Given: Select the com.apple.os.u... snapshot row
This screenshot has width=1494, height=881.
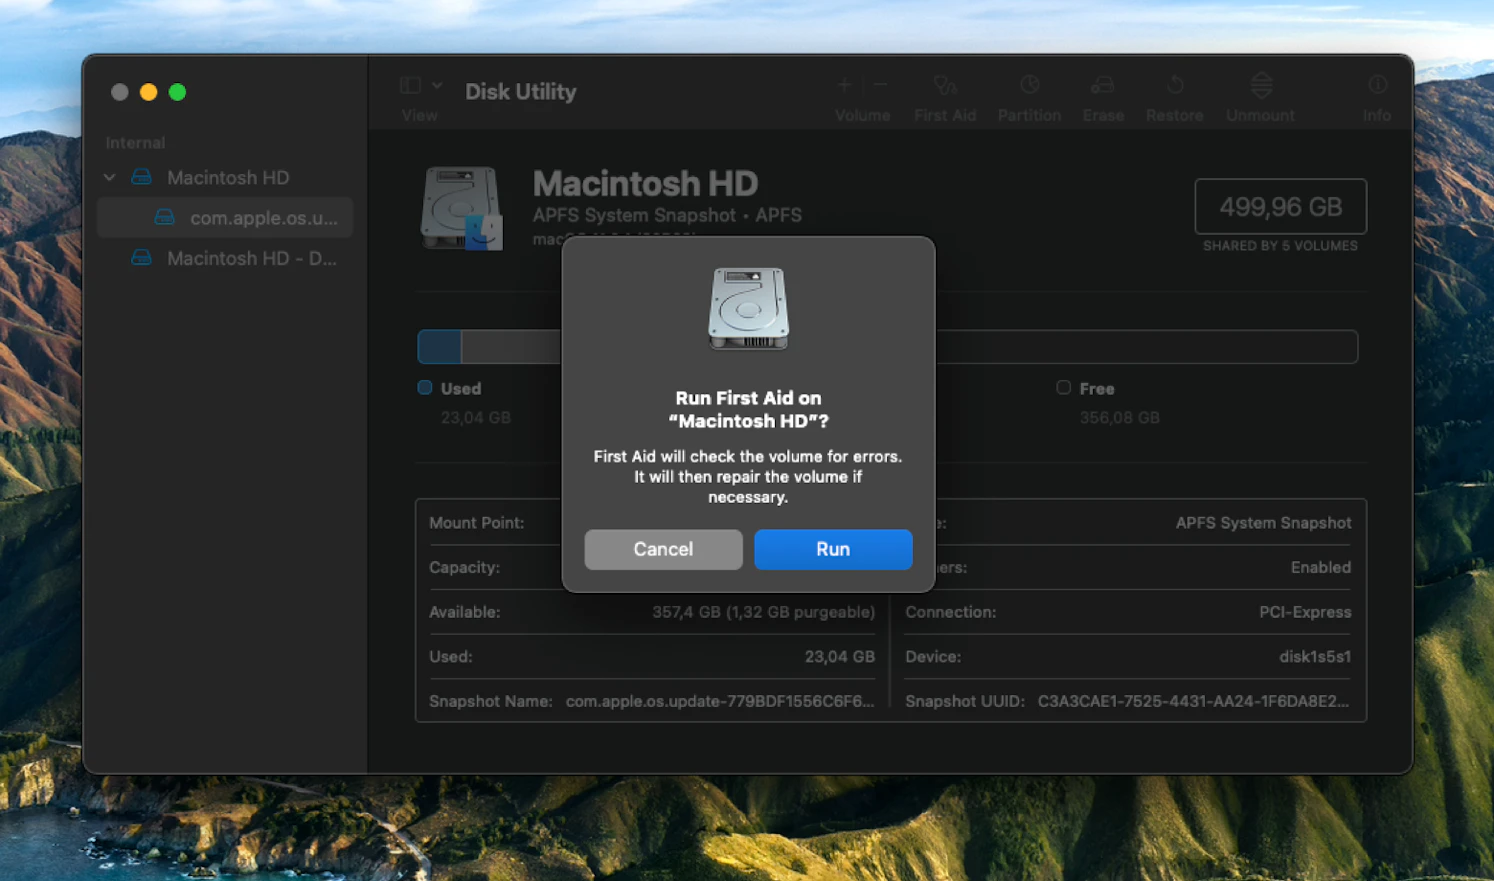Looking at the screenshot, I should [225, 217].
